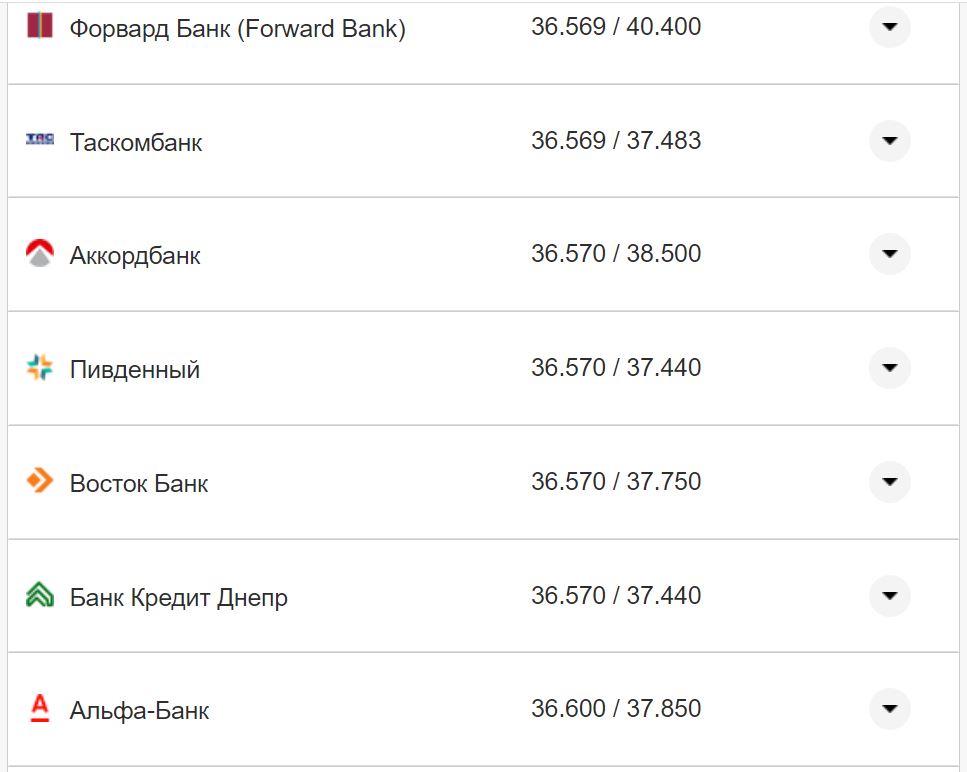Expand the Альфа-Банк row arrow
Viewport: 967px width, 772px height.
889,709
